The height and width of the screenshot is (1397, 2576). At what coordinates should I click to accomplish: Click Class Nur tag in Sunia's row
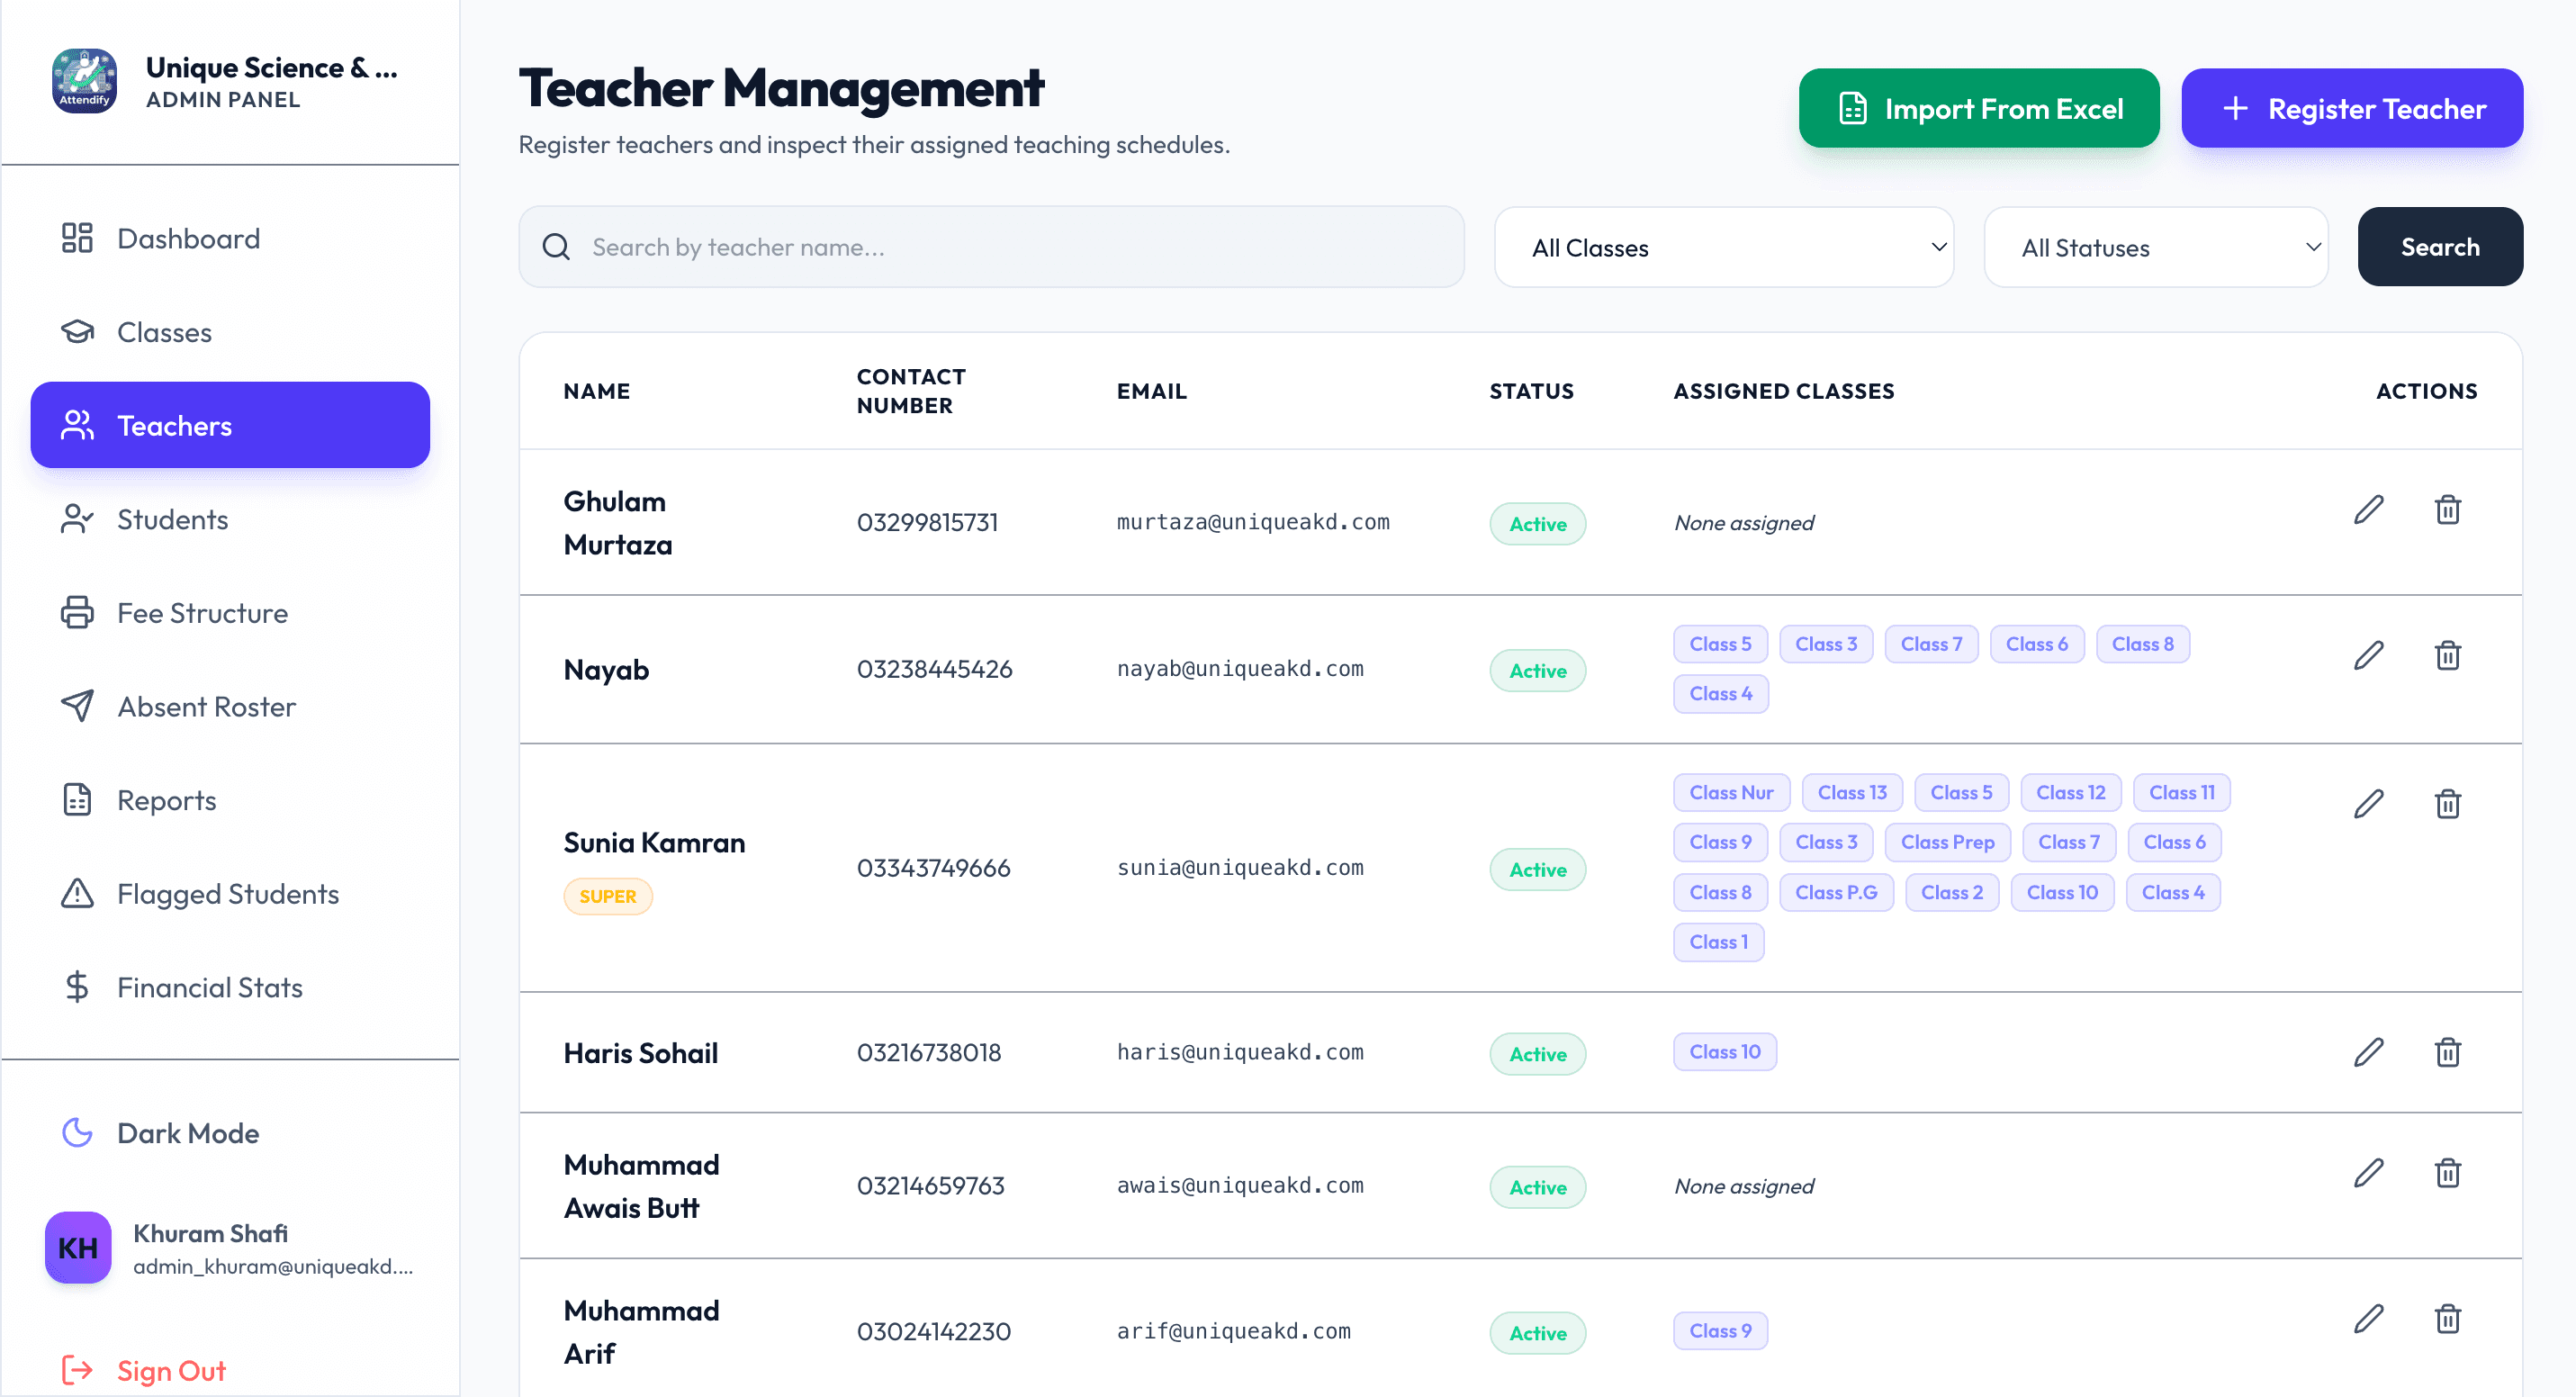[1731, 792]
